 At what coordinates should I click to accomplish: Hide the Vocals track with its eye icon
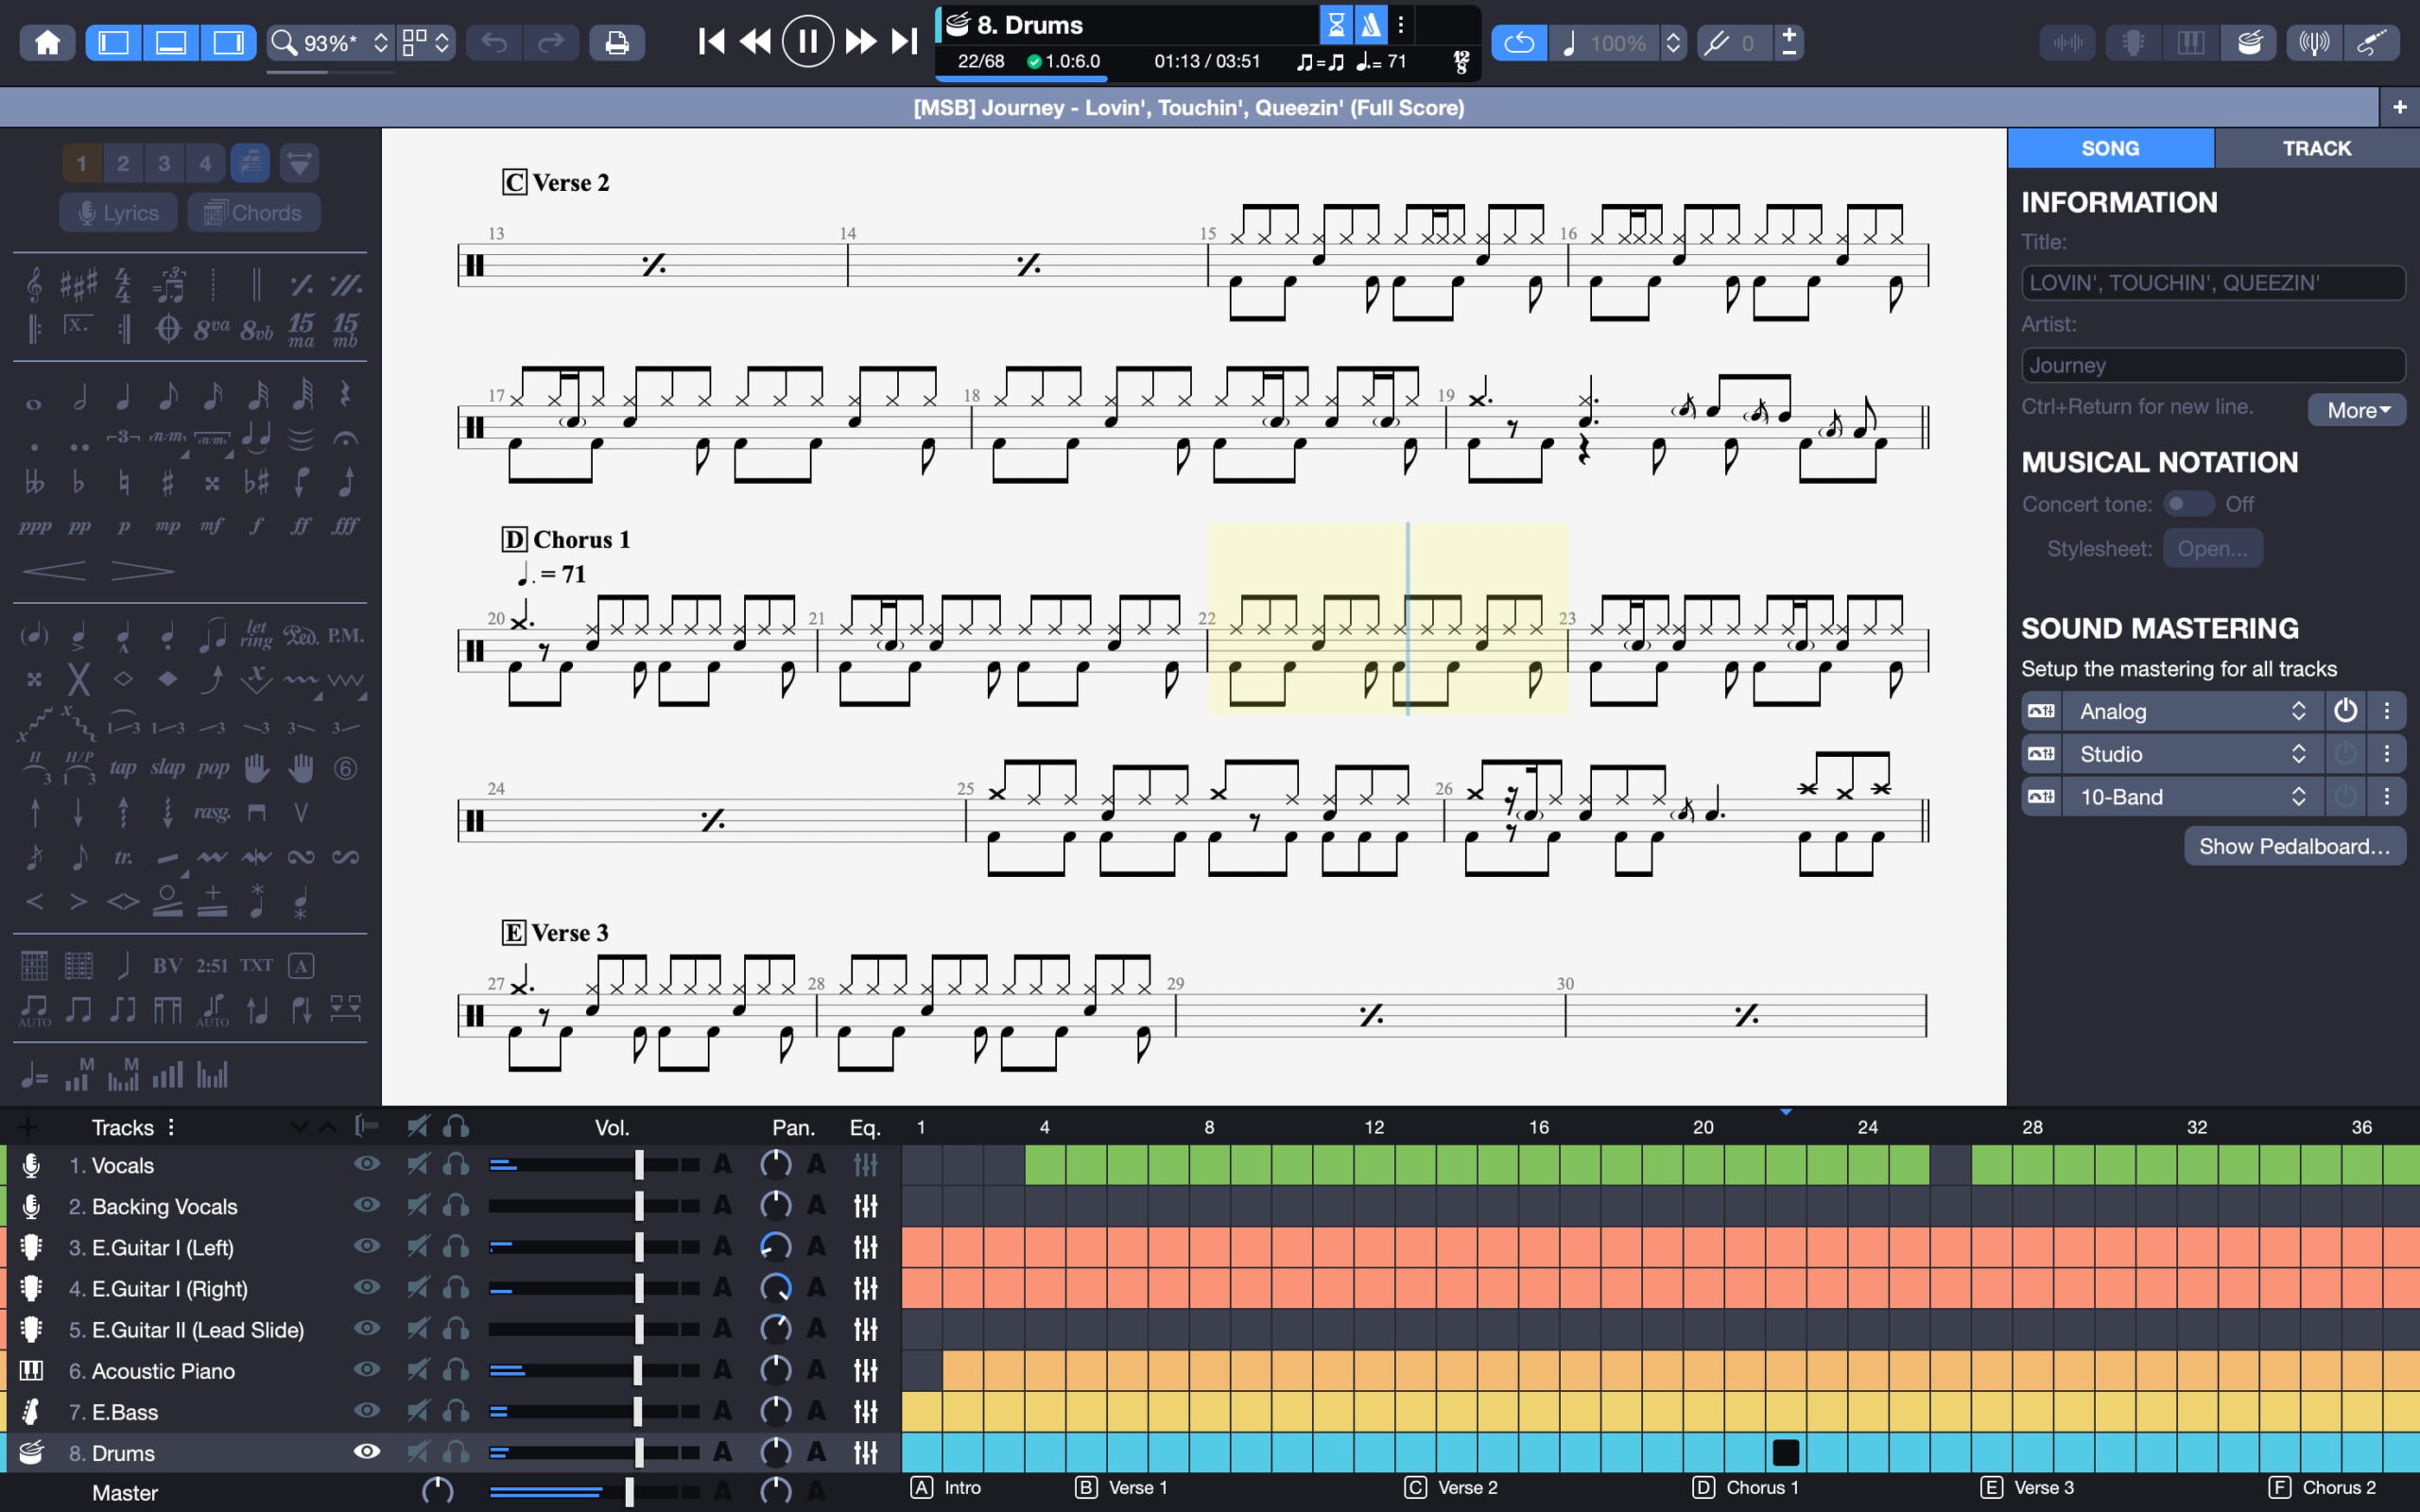tap(367, 1164)
